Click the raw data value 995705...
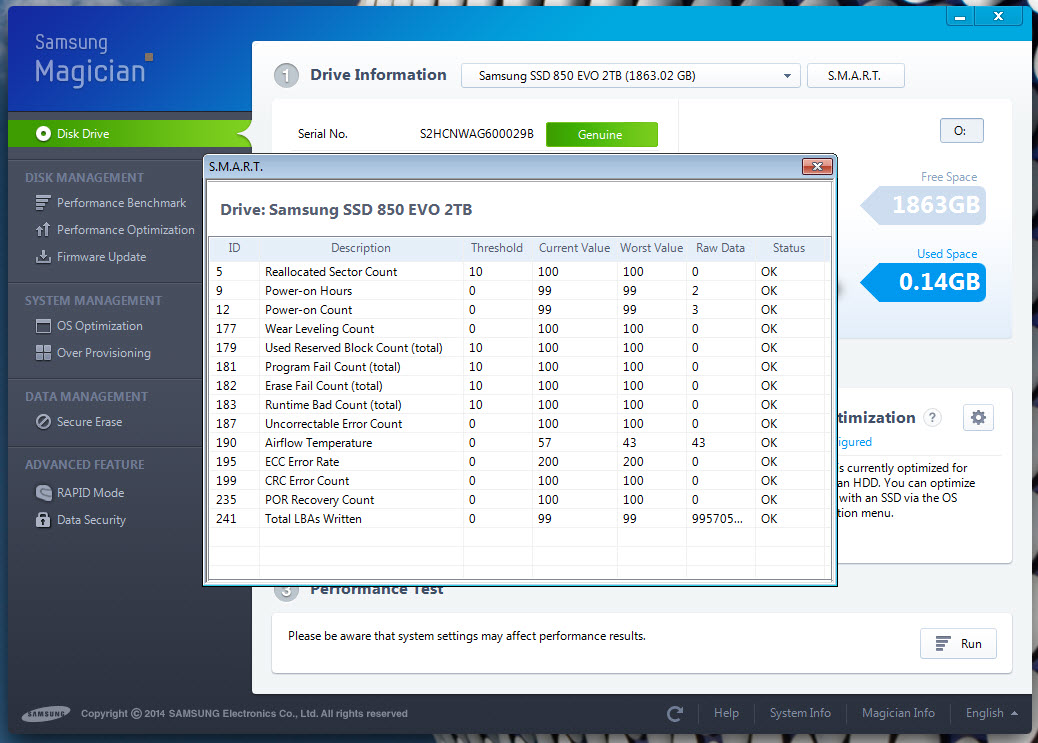Screen dimensions: 1038x743 [717, 519]
